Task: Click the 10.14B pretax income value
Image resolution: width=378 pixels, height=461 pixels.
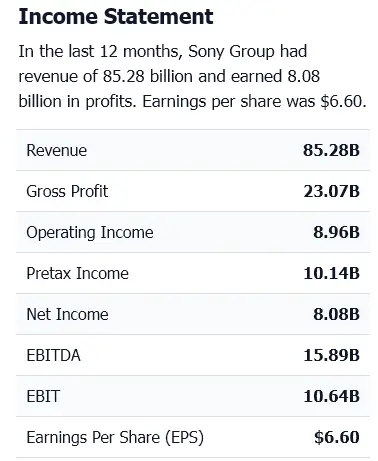Action: point(332,273)
